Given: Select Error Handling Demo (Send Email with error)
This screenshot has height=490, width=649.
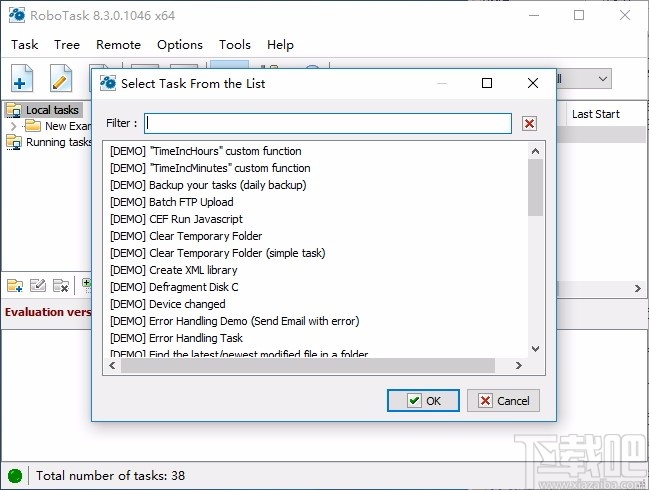Looking at the screenshot, I should click(x=235, y=321).
